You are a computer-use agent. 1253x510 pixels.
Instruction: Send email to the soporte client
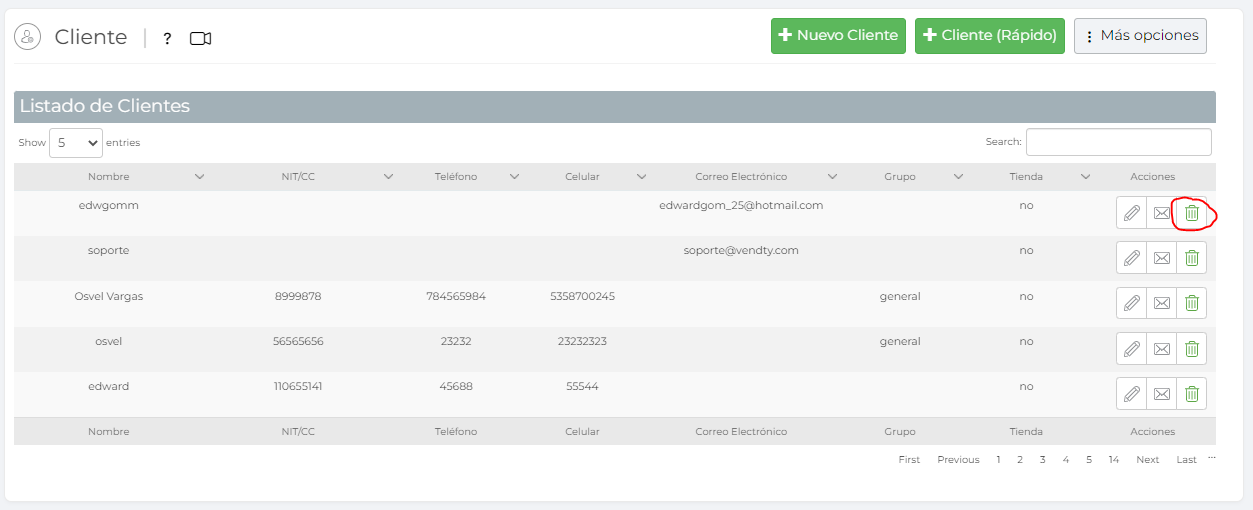click(x=1161, y=258)
